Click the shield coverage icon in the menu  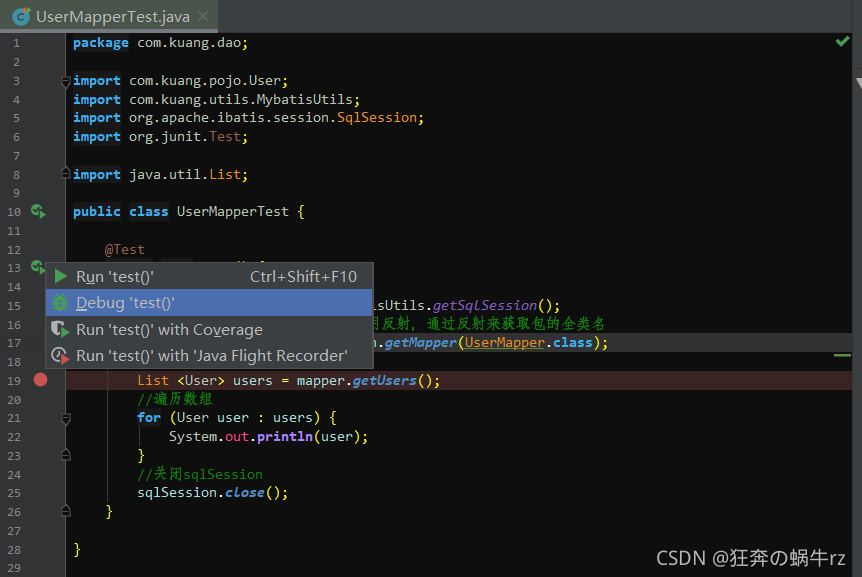coord(60,329)
